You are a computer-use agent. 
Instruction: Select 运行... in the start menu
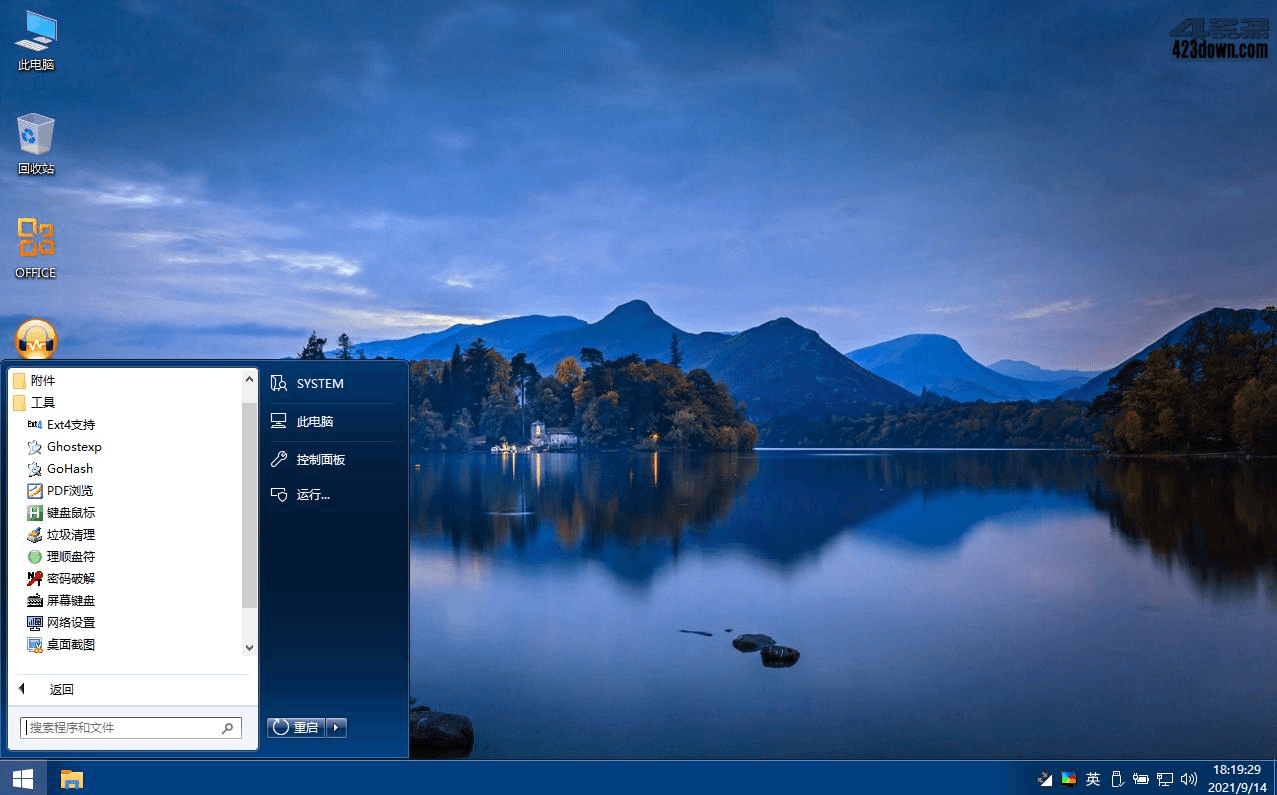click(x=313, y=495)
